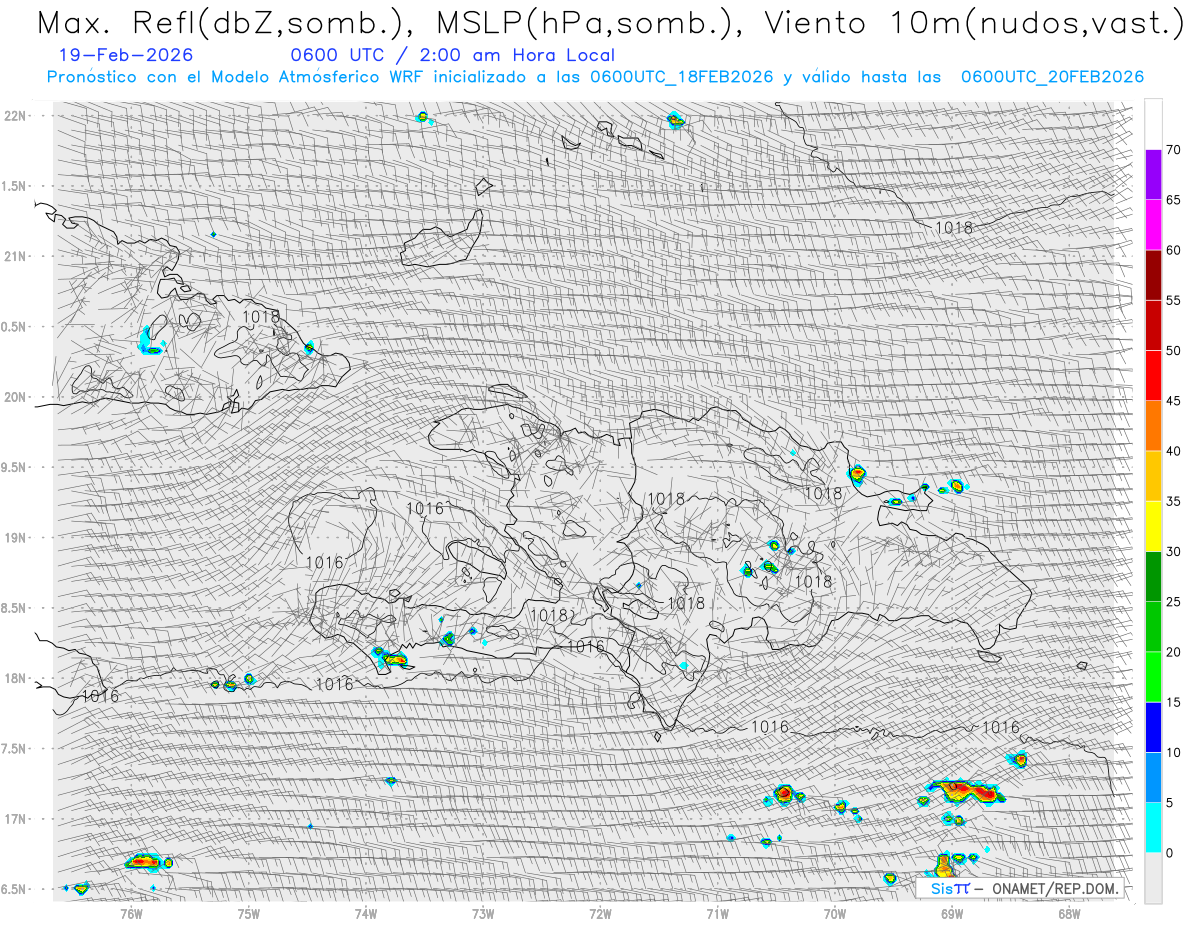Click the '0600UTC_18FEB2026' initialization timestamp
The width and height of the screenshot is (1200, 927).
[682, 77]
